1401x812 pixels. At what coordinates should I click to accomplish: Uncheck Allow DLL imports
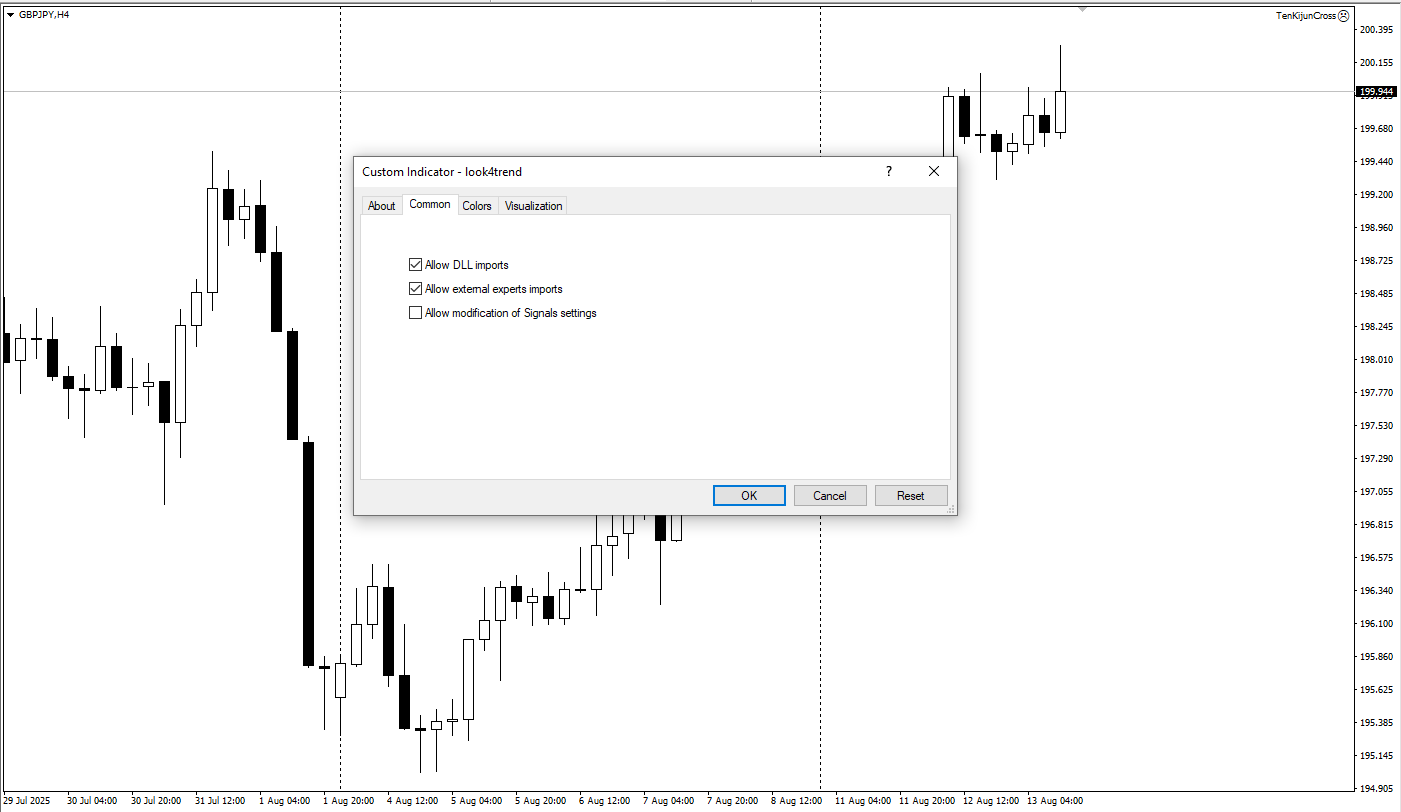(x=416, y=265)
